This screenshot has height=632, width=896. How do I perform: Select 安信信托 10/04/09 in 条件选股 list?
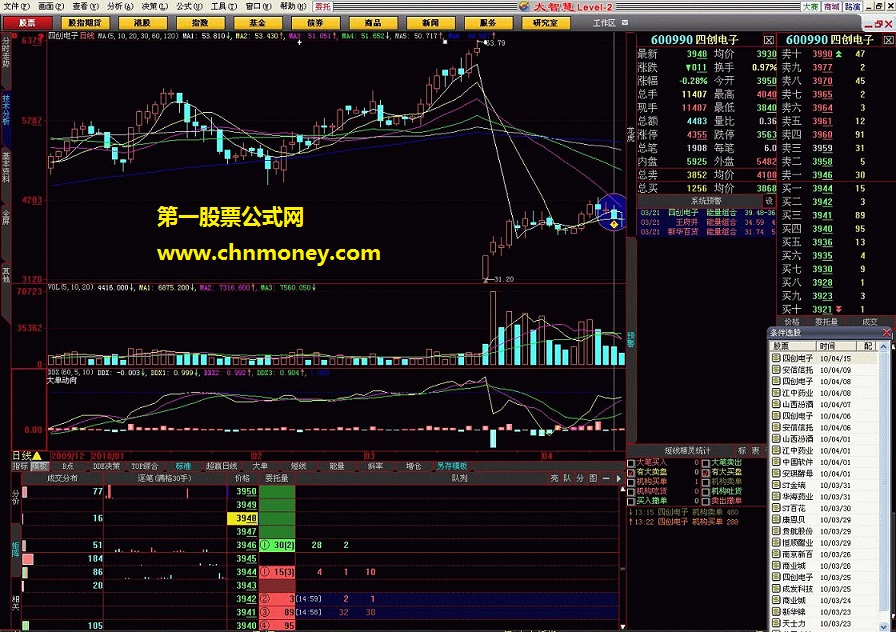click(x=823, y=370)
